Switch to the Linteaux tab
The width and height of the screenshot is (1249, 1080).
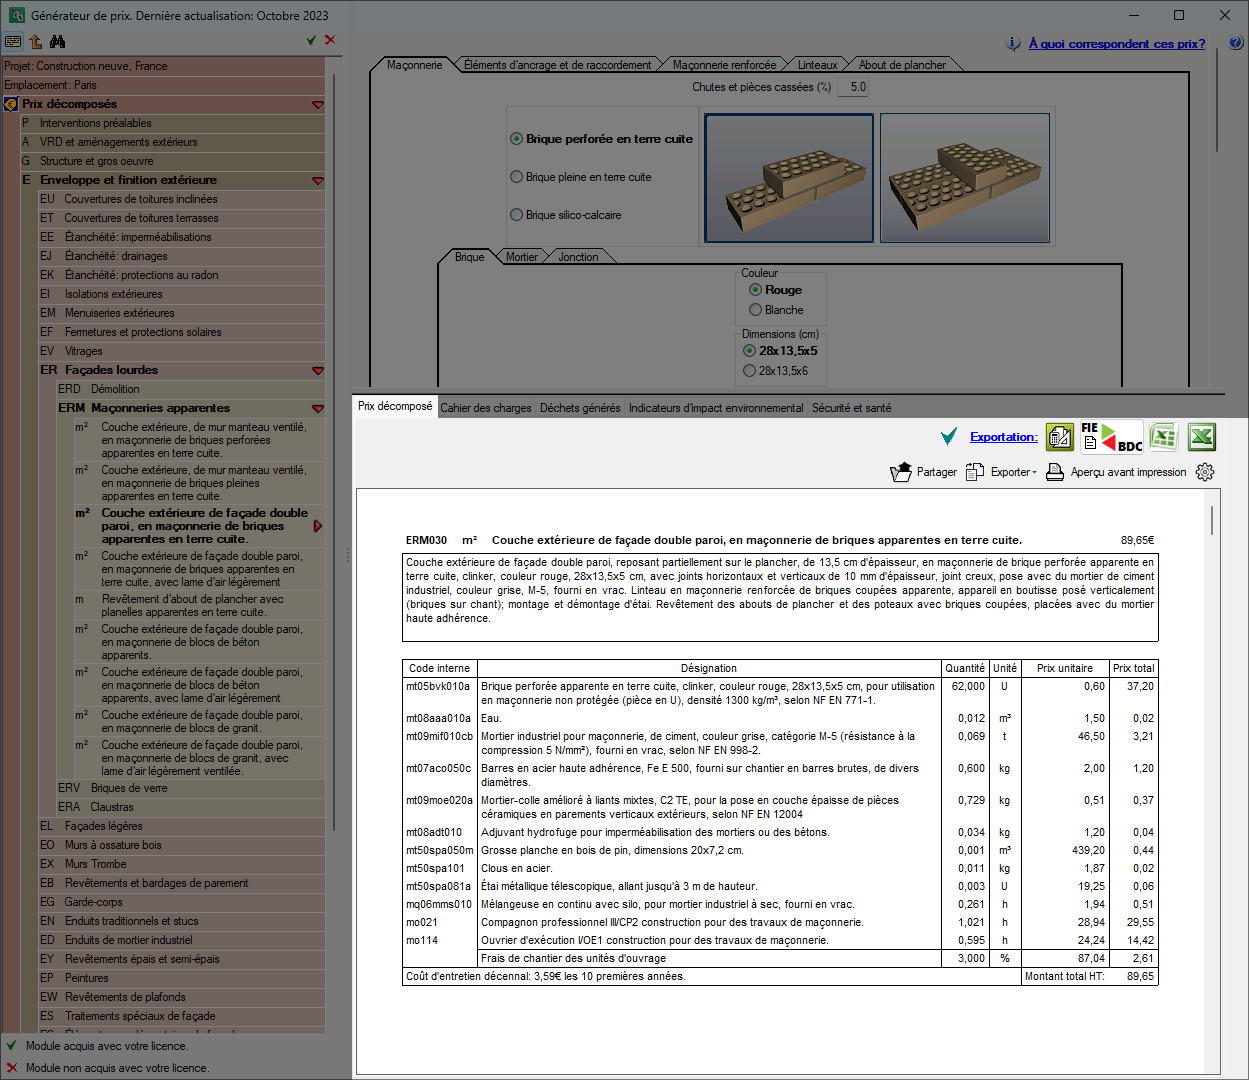817,65
